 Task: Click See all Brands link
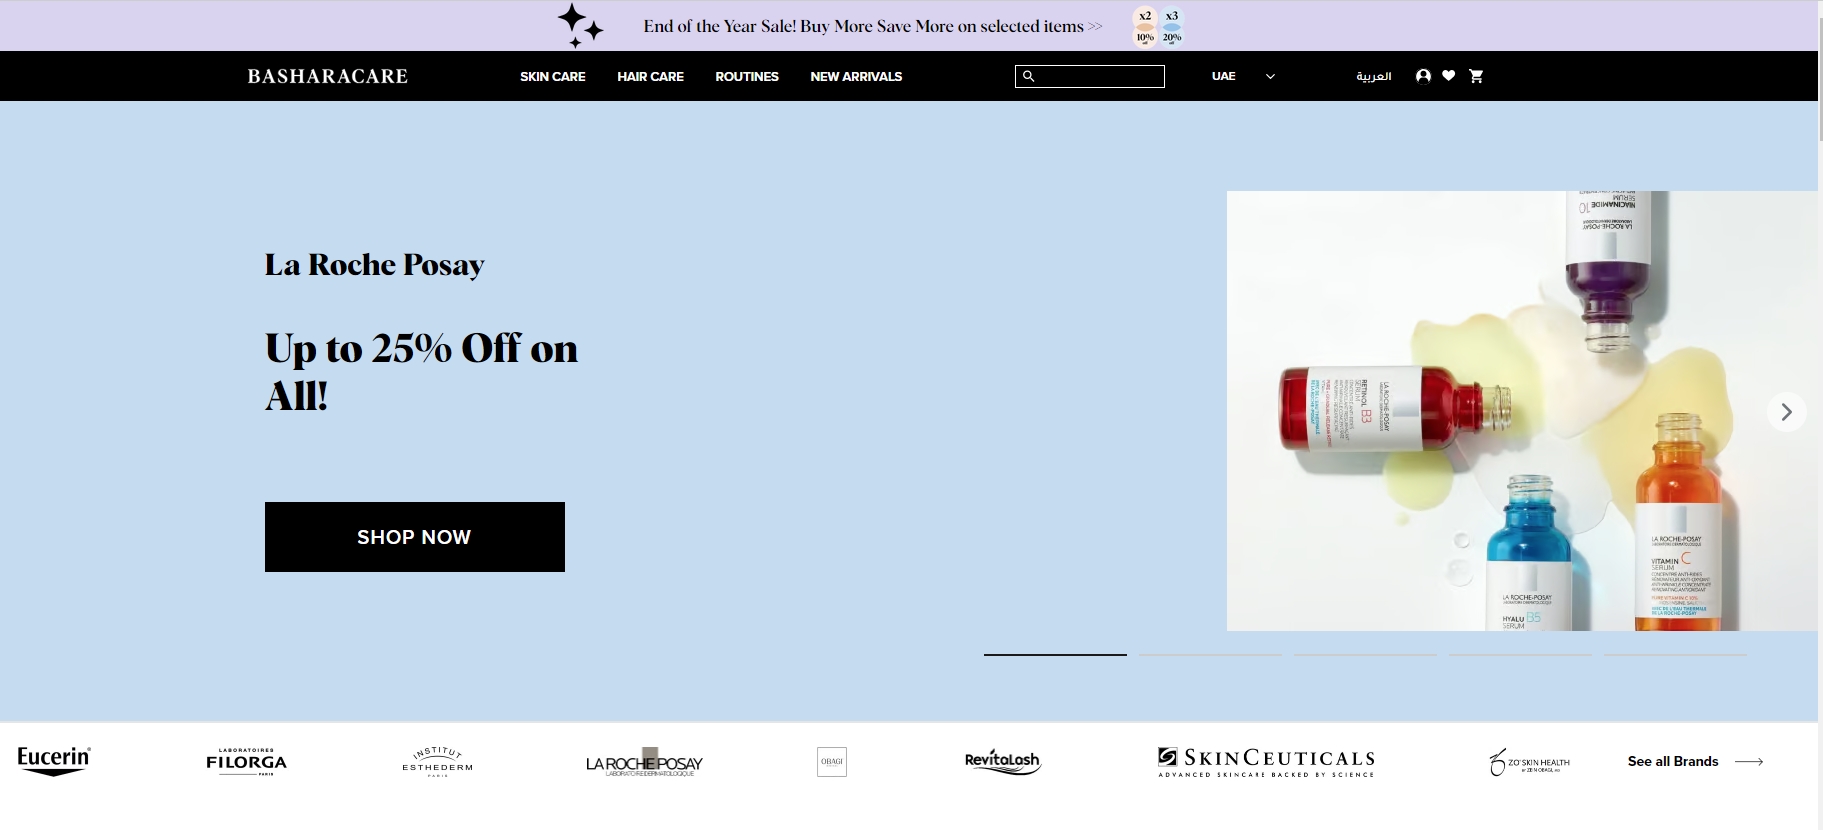[x=1695, y=761]
